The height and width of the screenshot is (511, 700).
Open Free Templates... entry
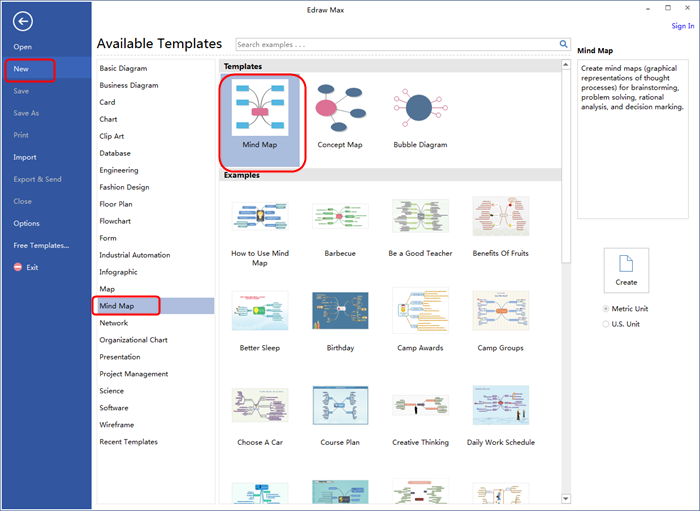(x=41, y=245)
